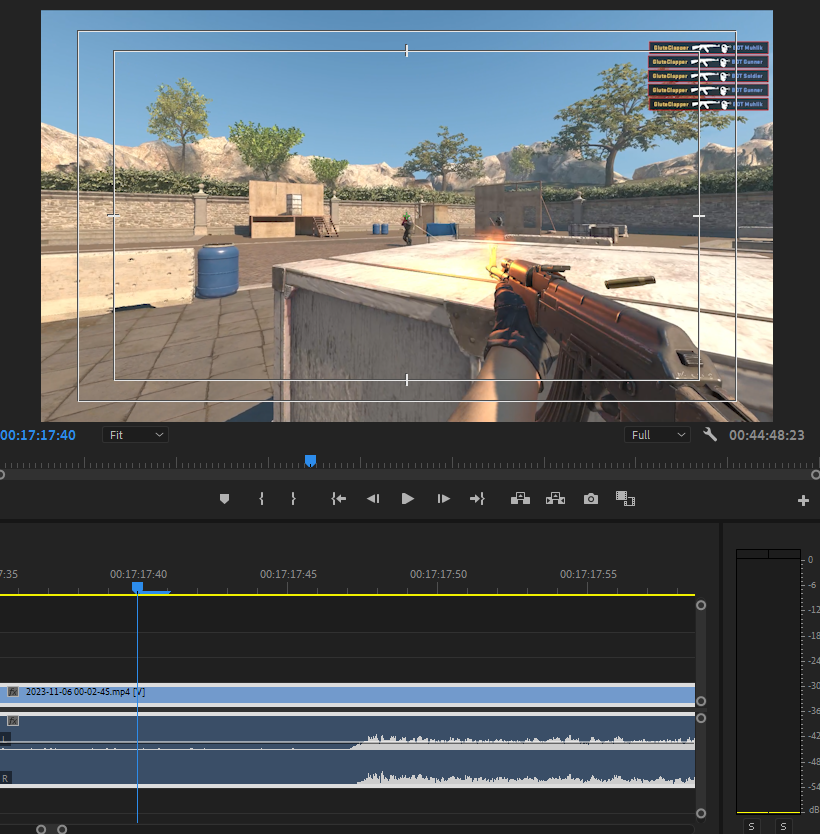Click the Lift button
Image resolution: width=820 pixels, height=834 pixels.
[520, 499]
